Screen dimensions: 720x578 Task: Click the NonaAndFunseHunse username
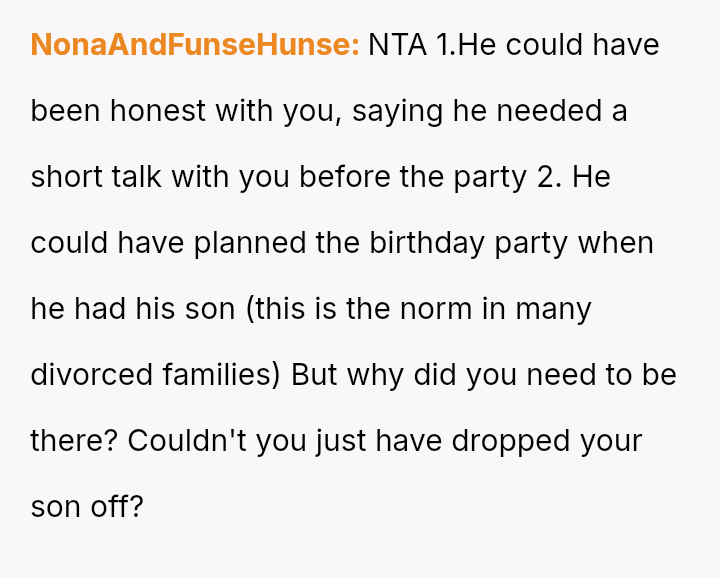coord(194,45)
